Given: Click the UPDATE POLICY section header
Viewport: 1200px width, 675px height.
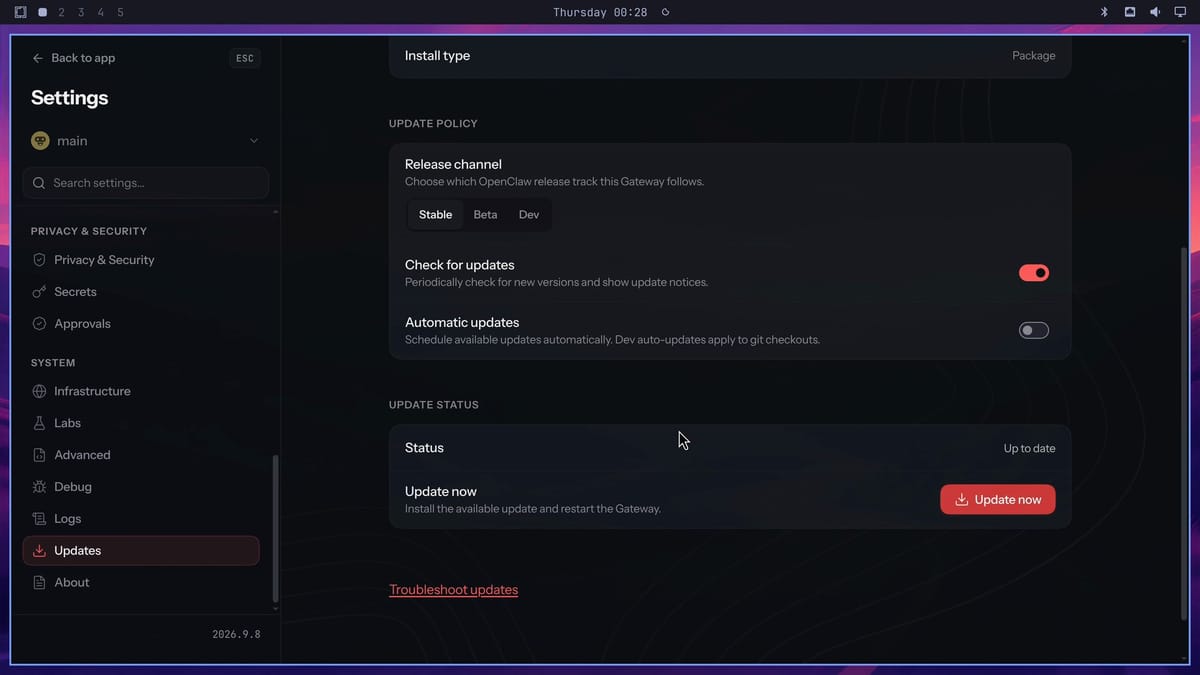Looking at the screenshot, I should tap(433, 124).
